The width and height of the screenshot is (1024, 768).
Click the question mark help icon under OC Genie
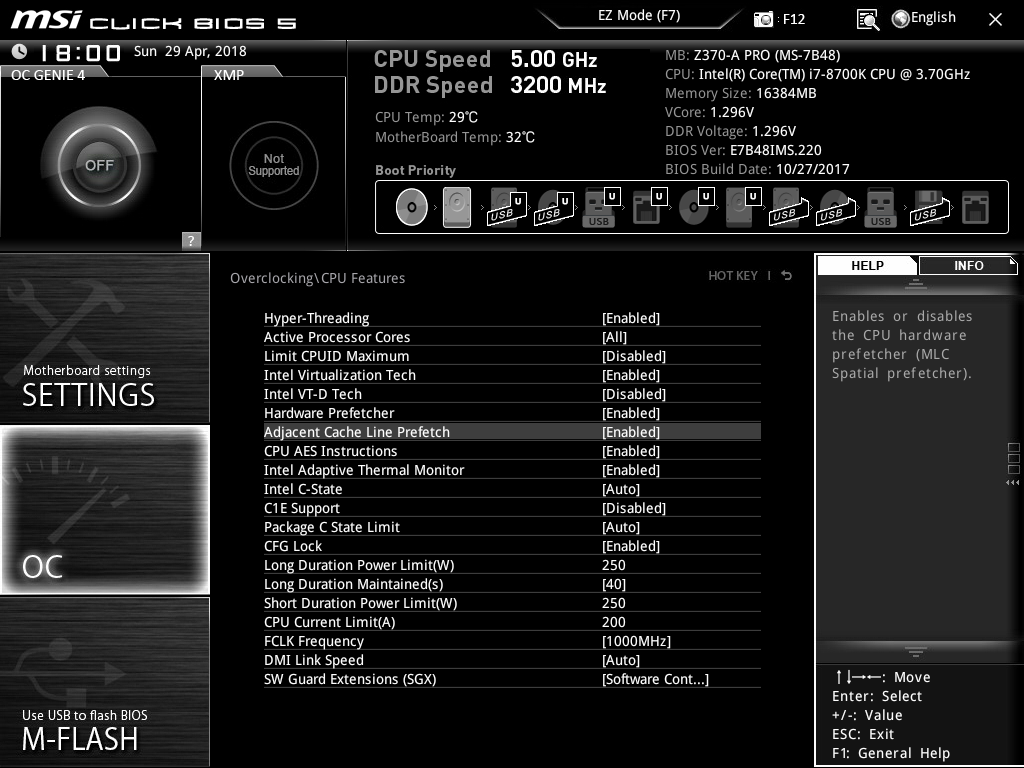point(191,240)
